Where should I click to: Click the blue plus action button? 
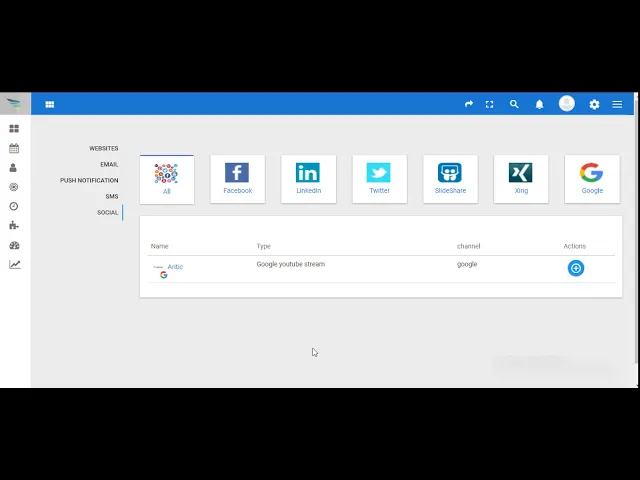(x=576, y=268)
